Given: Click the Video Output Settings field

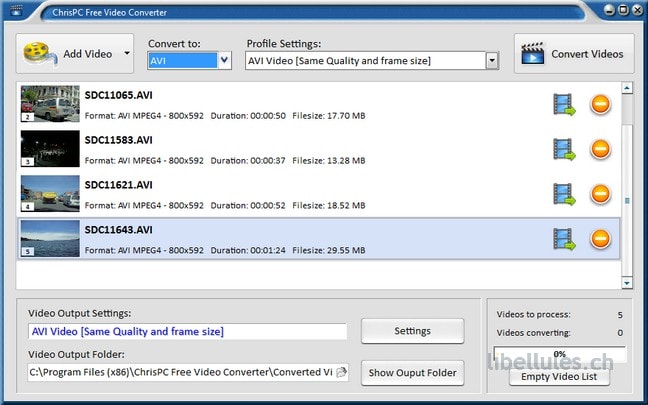Looking at the screenshot, I should tap(188, 331).
